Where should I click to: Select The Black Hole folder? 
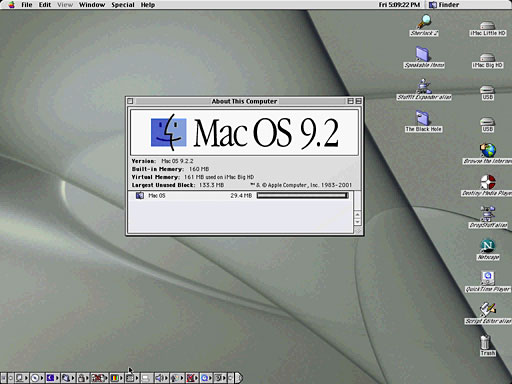[x=424, y=121]
